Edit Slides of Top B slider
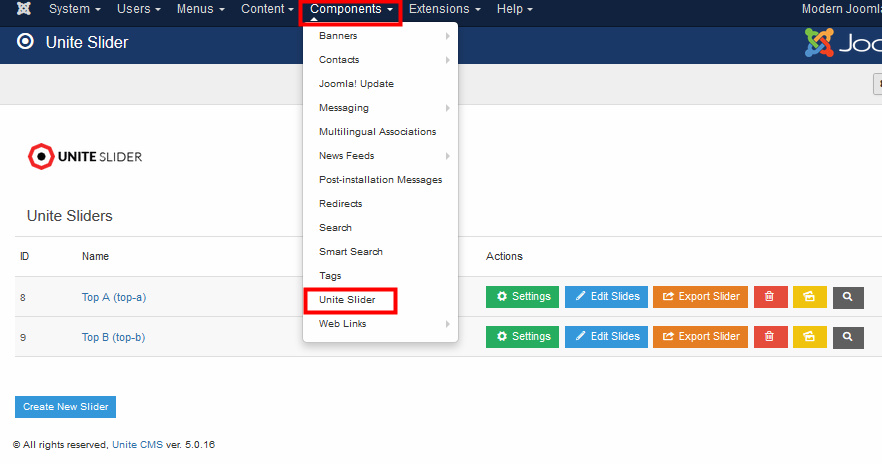Image resolution: width=882 pixels, height=464 pixels. tap(606, 336)
